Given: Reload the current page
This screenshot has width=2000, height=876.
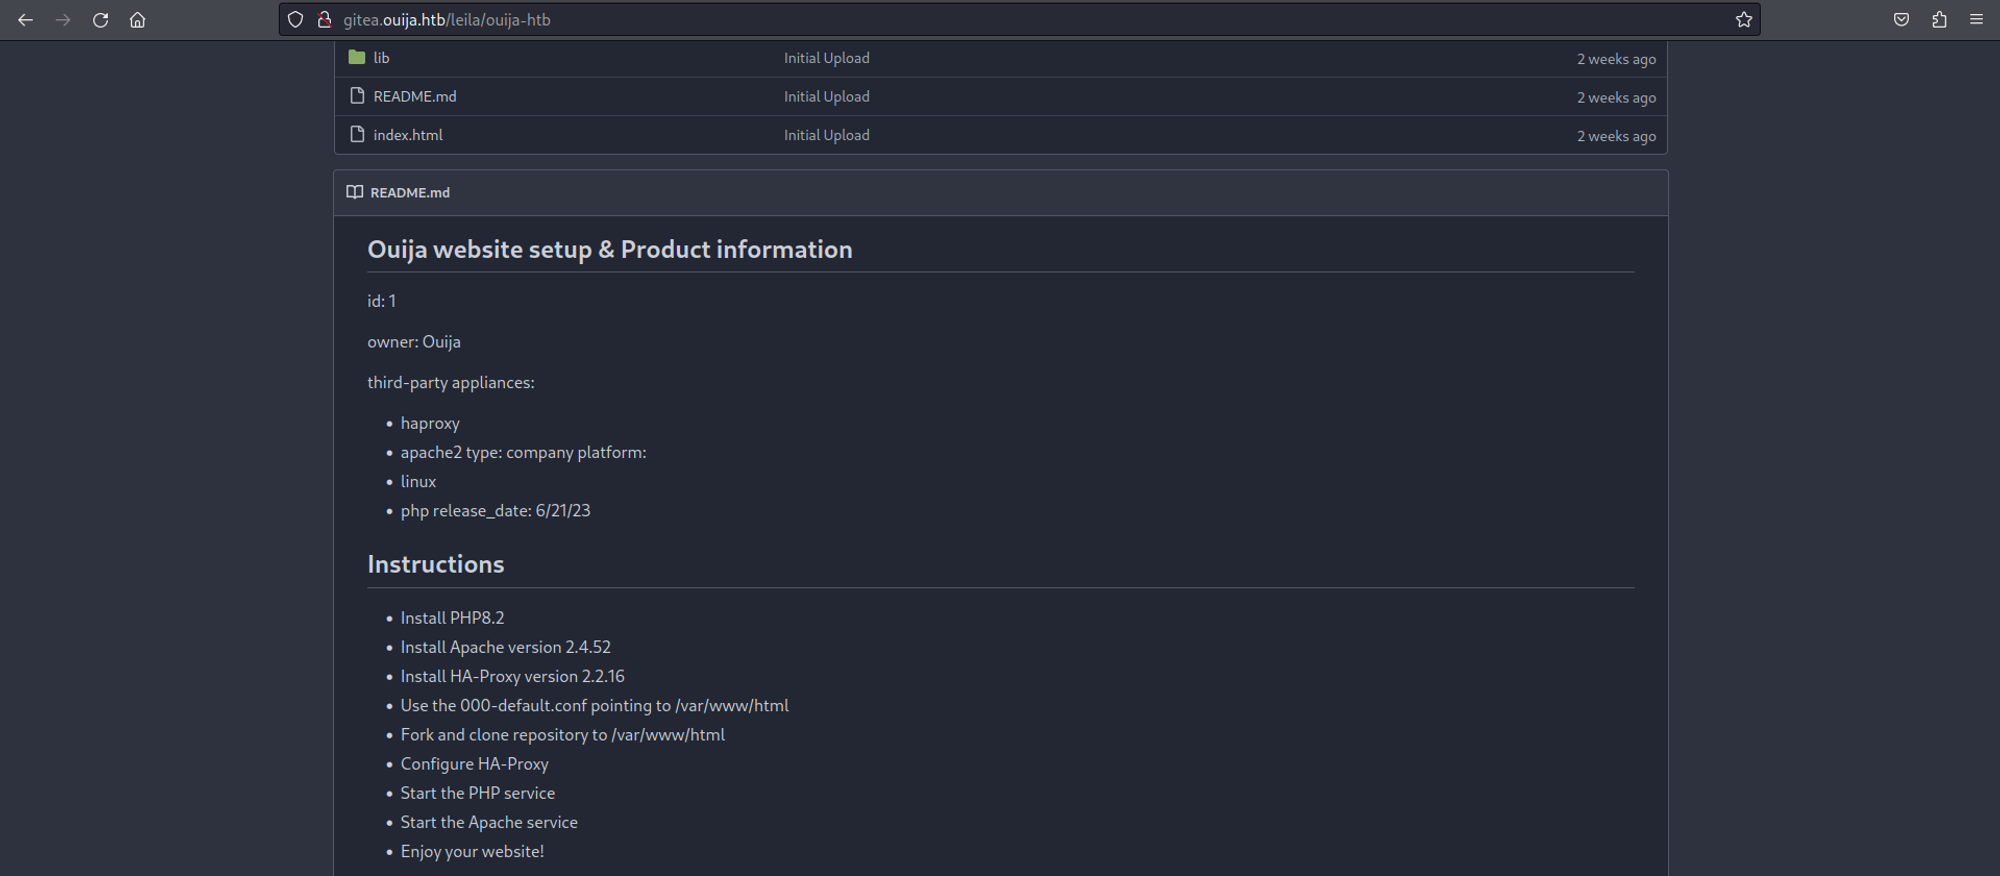Looking at the screenshot, I should click(100, 20).
